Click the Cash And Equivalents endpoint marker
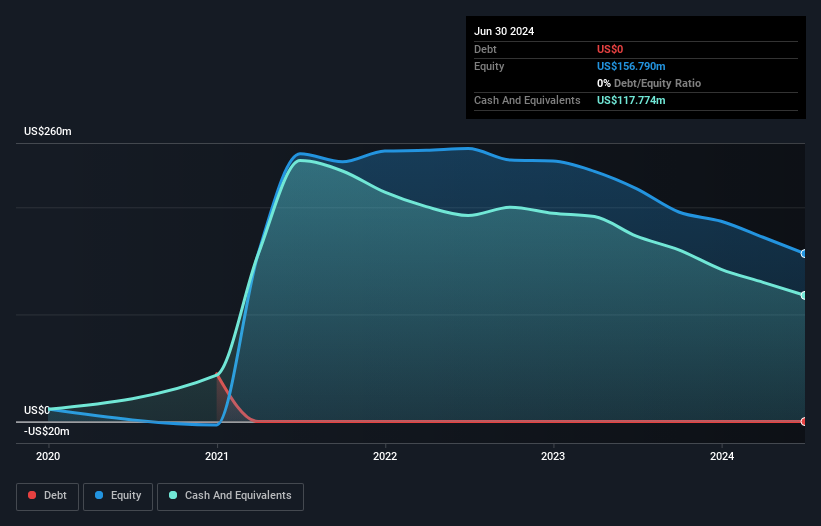The height and width of the screenshot is (526, 821). point(804,296)
